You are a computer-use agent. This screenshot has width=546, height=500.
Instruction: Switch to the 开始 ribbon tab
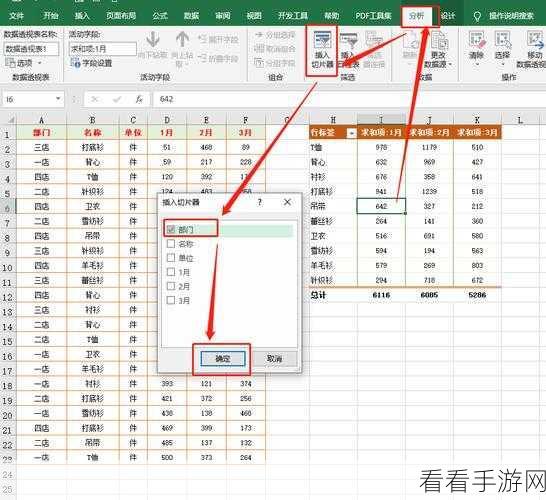[51, 16]
